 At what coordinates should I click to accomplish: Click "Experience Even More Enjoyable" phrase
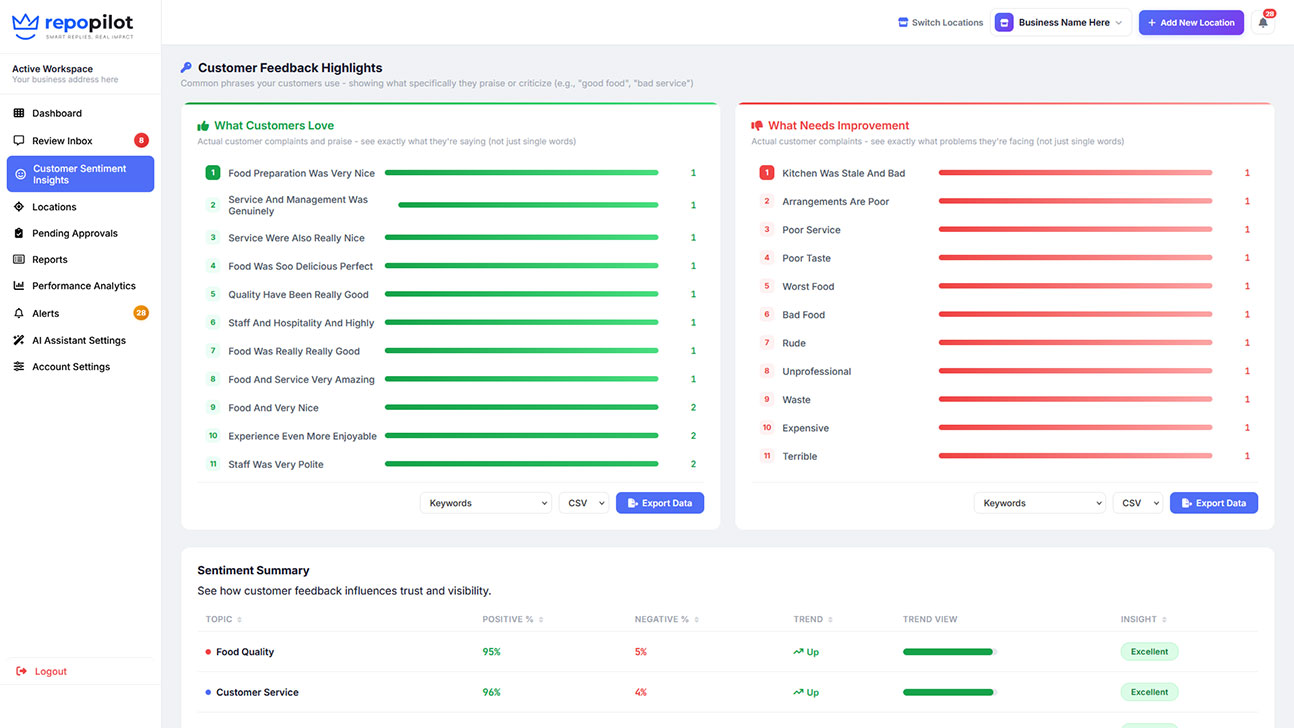(302, 436)
